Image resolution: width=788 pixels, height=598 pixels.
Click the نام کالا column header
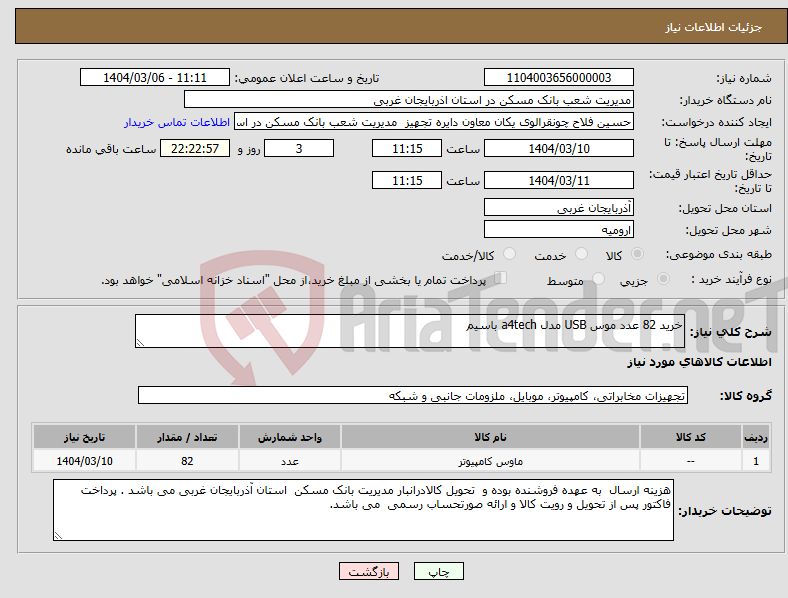pos(490,437)
